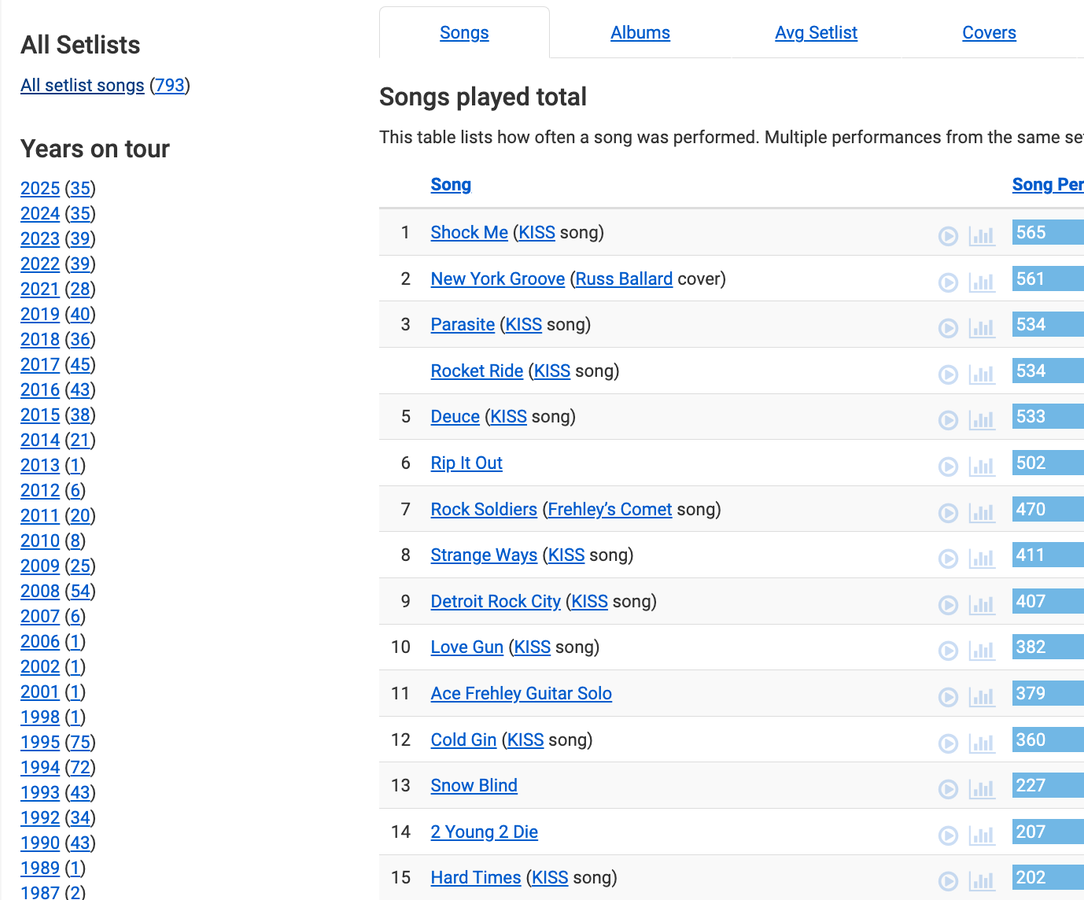Play the Parasite song preview

[948, 328]
